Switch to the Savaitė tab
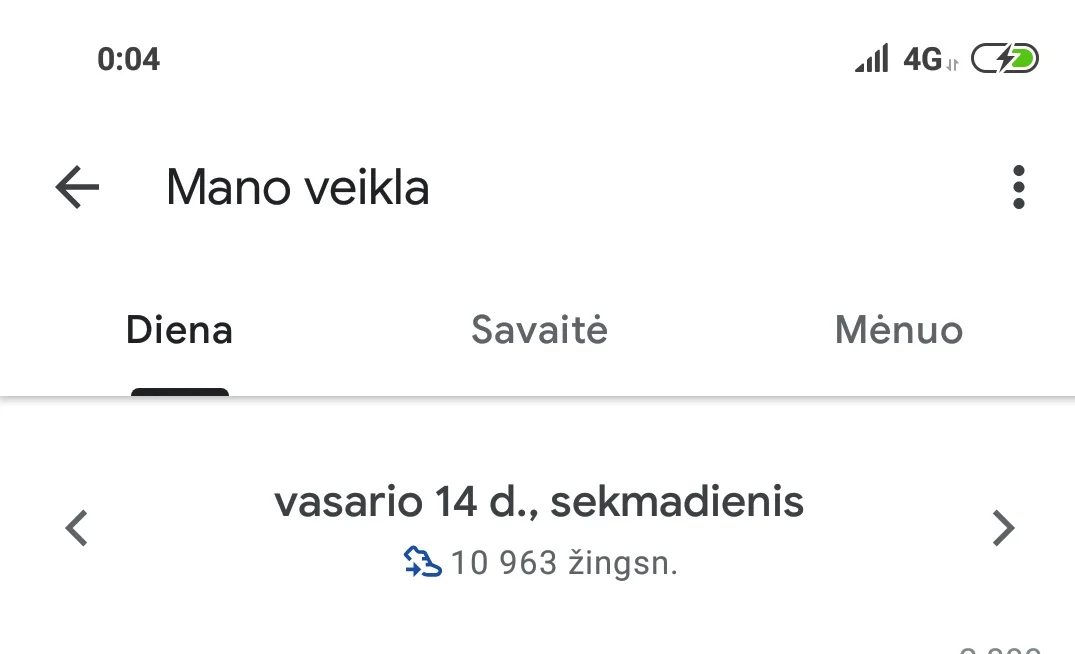The image size is (1075, 654). pyautogui.click(x=539, y=330)
